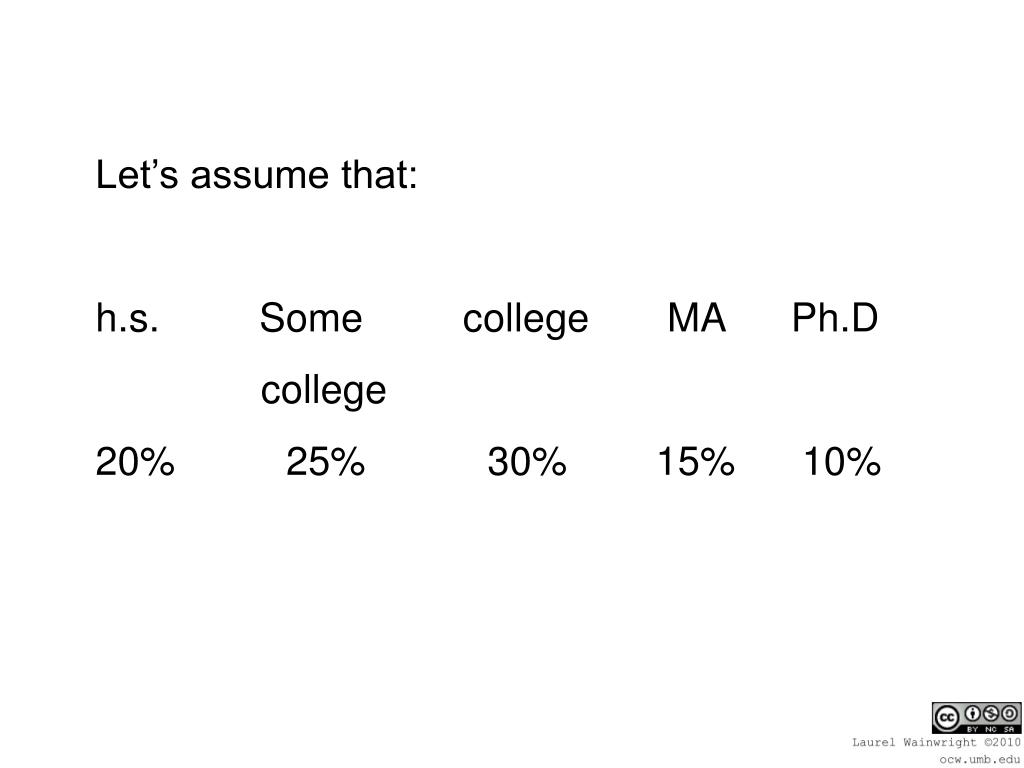Select the Laurel Wainwright author credit

[914, 743]
